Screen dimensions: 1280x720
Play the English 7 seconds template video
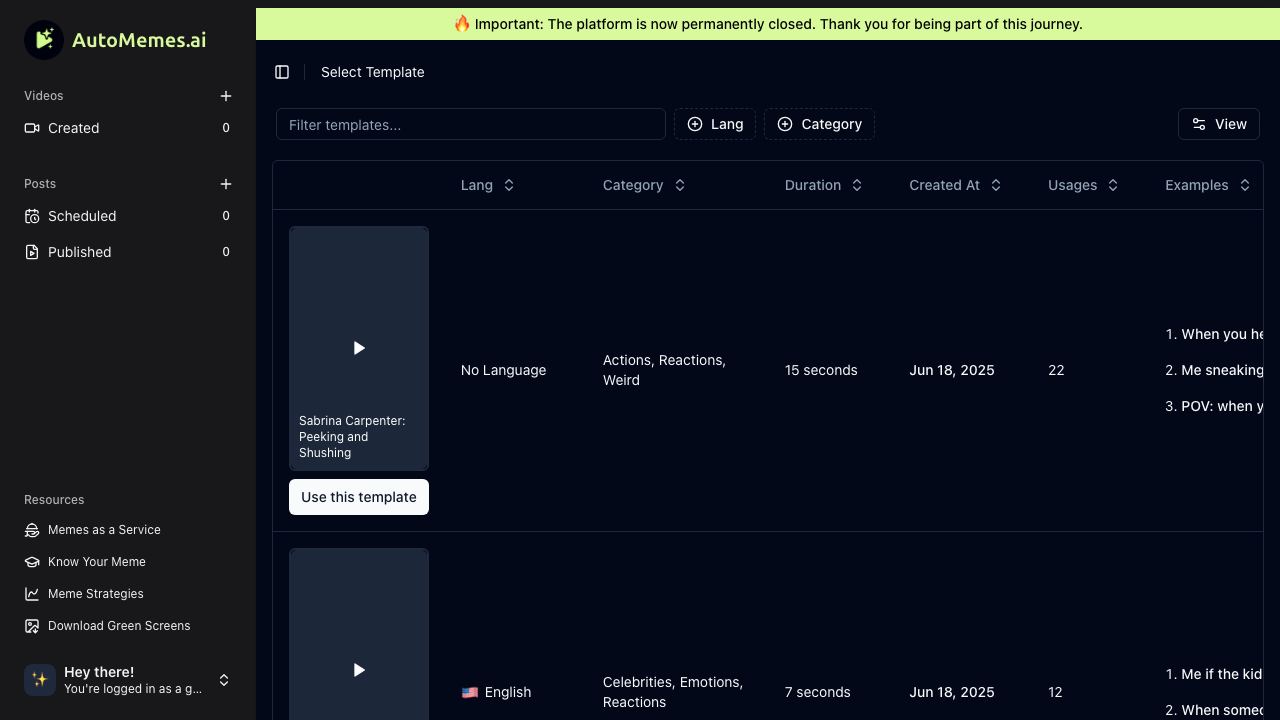click(x=359, y=670)
